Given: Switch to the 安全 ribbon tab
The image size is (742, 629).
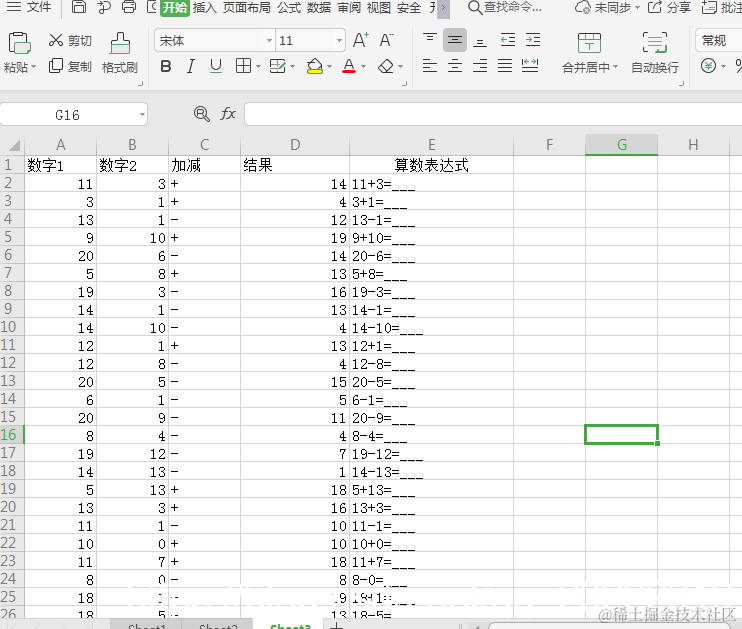Looking at the screenshot, I should pos(409,8).
